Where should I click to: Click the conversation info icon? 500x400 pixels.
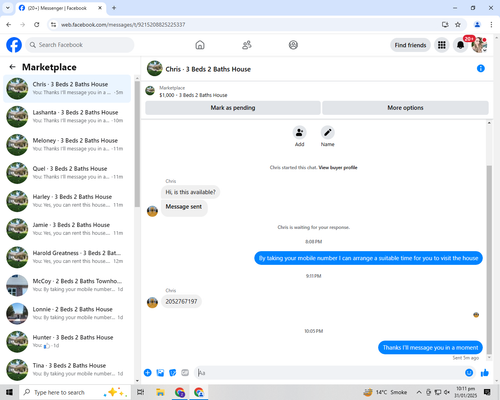[481, 68]
